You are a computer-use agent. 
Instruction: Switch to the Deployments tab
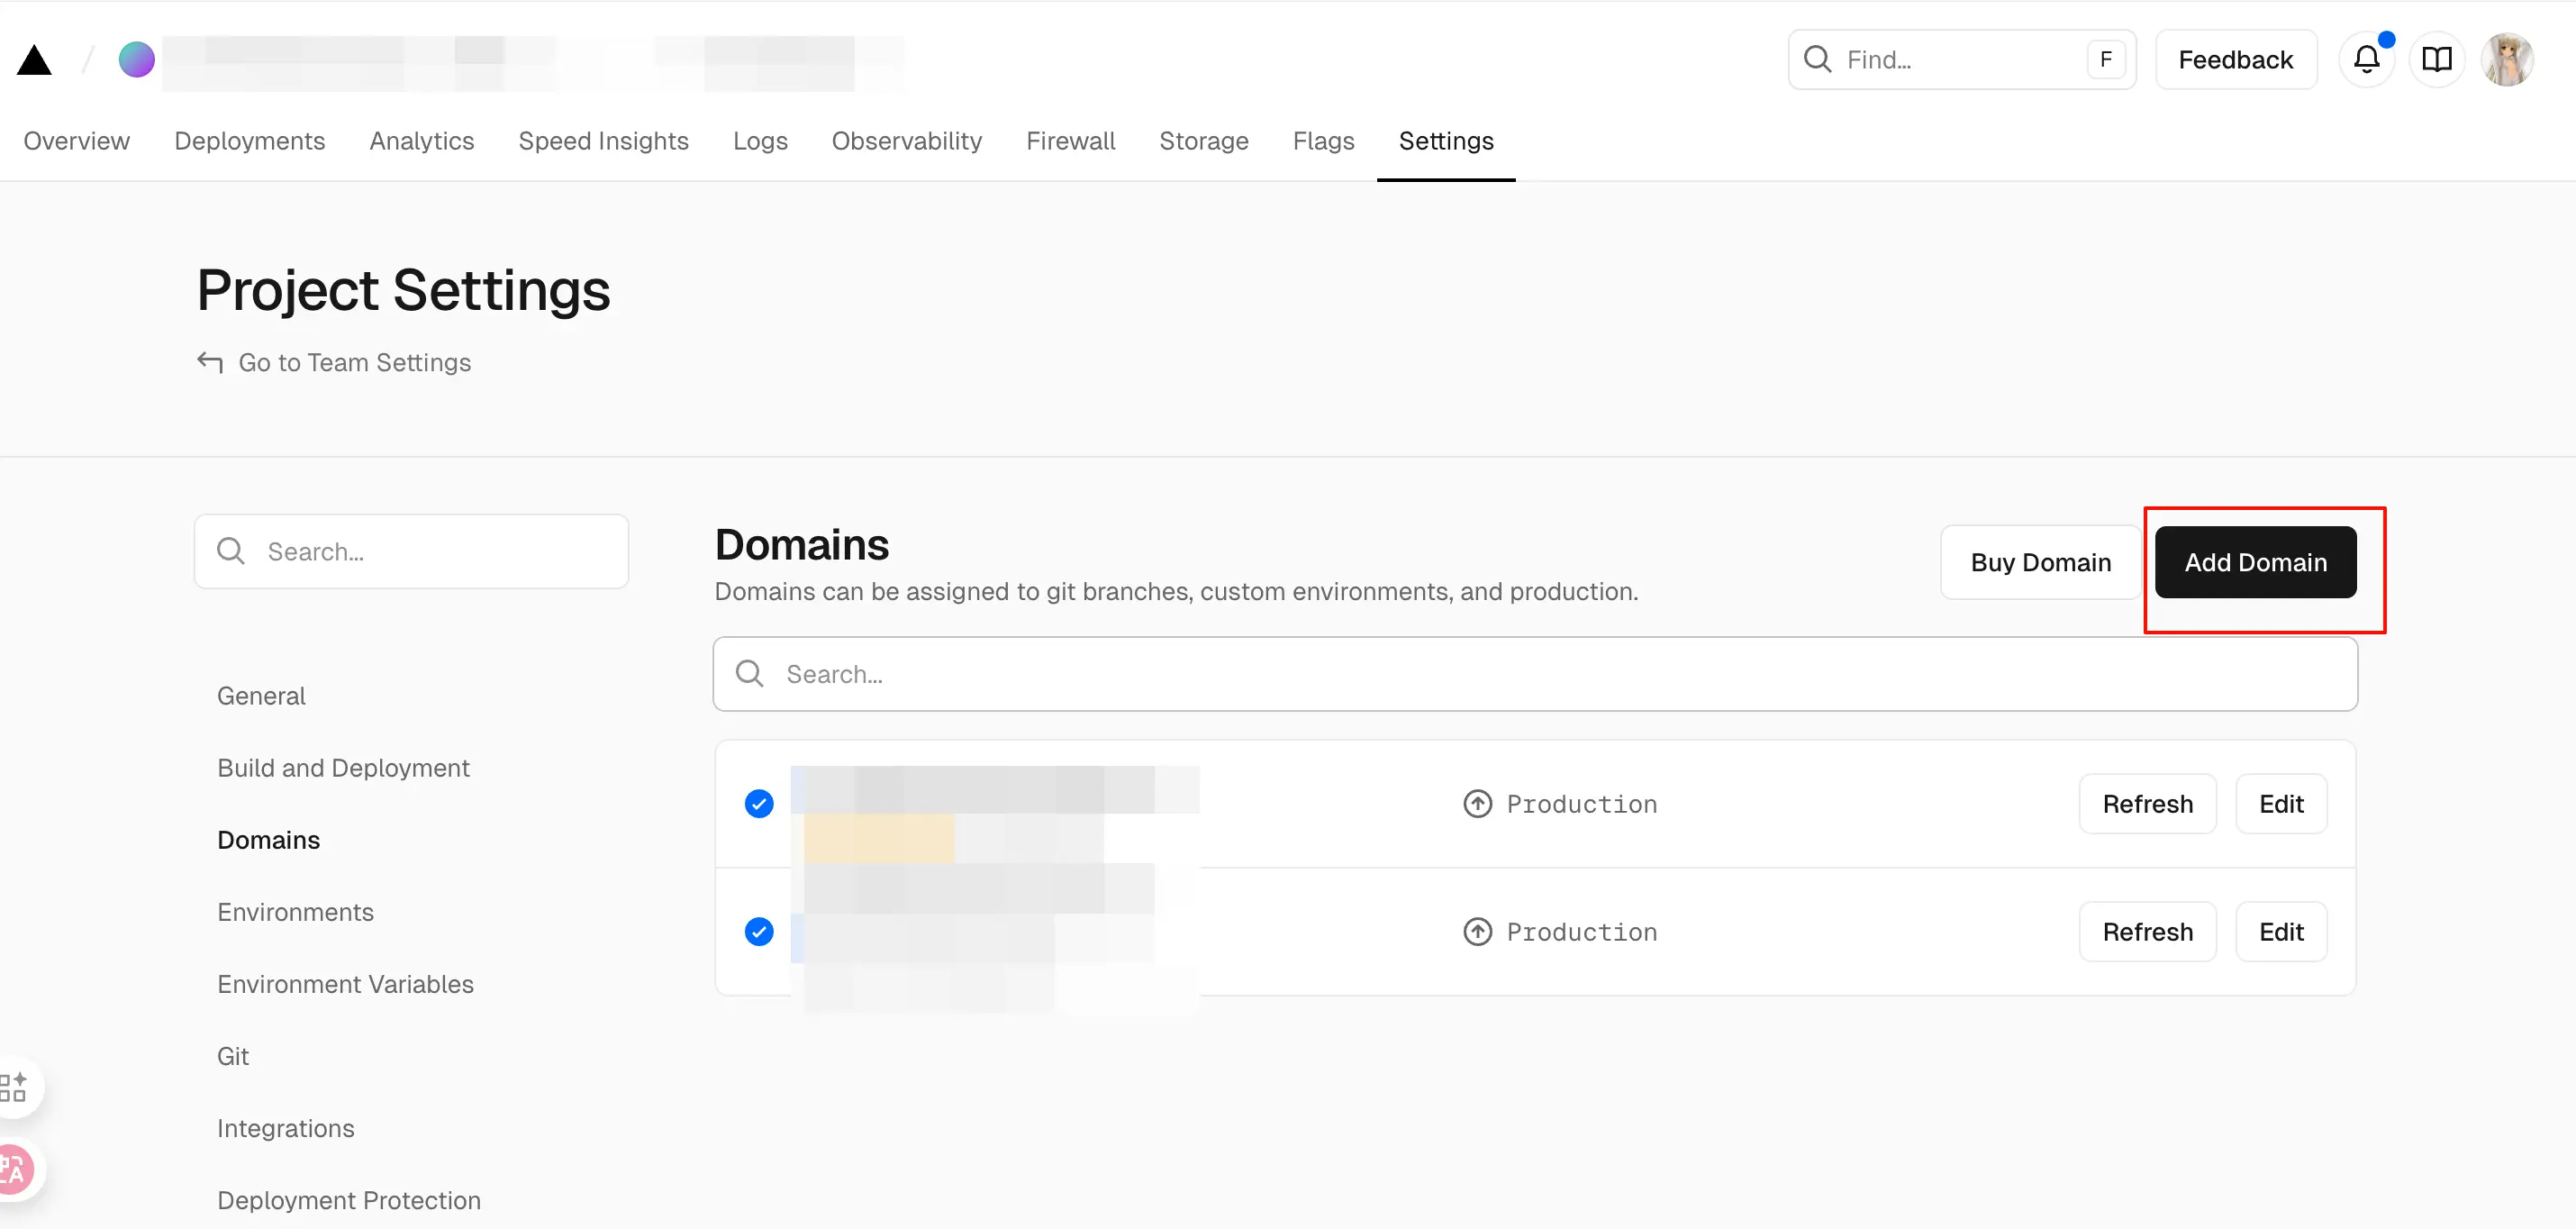(249, 141)
